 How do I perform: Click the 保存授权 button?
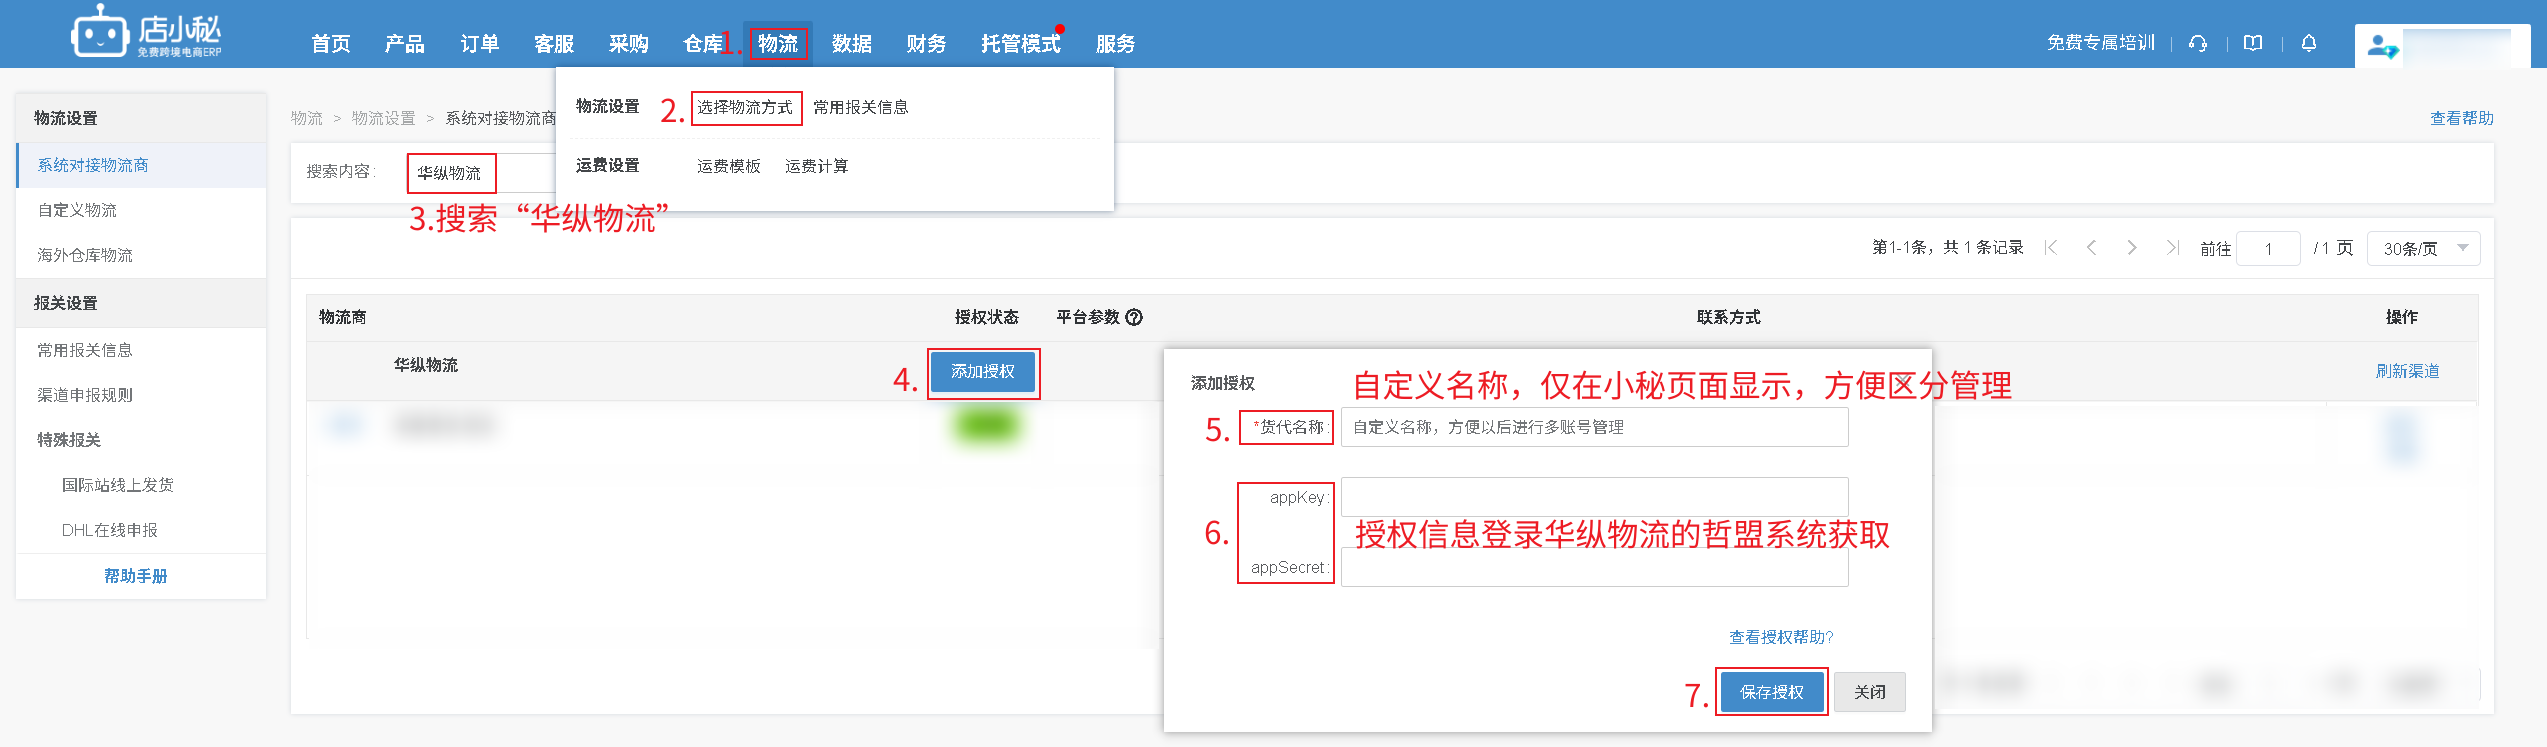click(x=1771, y=692)
